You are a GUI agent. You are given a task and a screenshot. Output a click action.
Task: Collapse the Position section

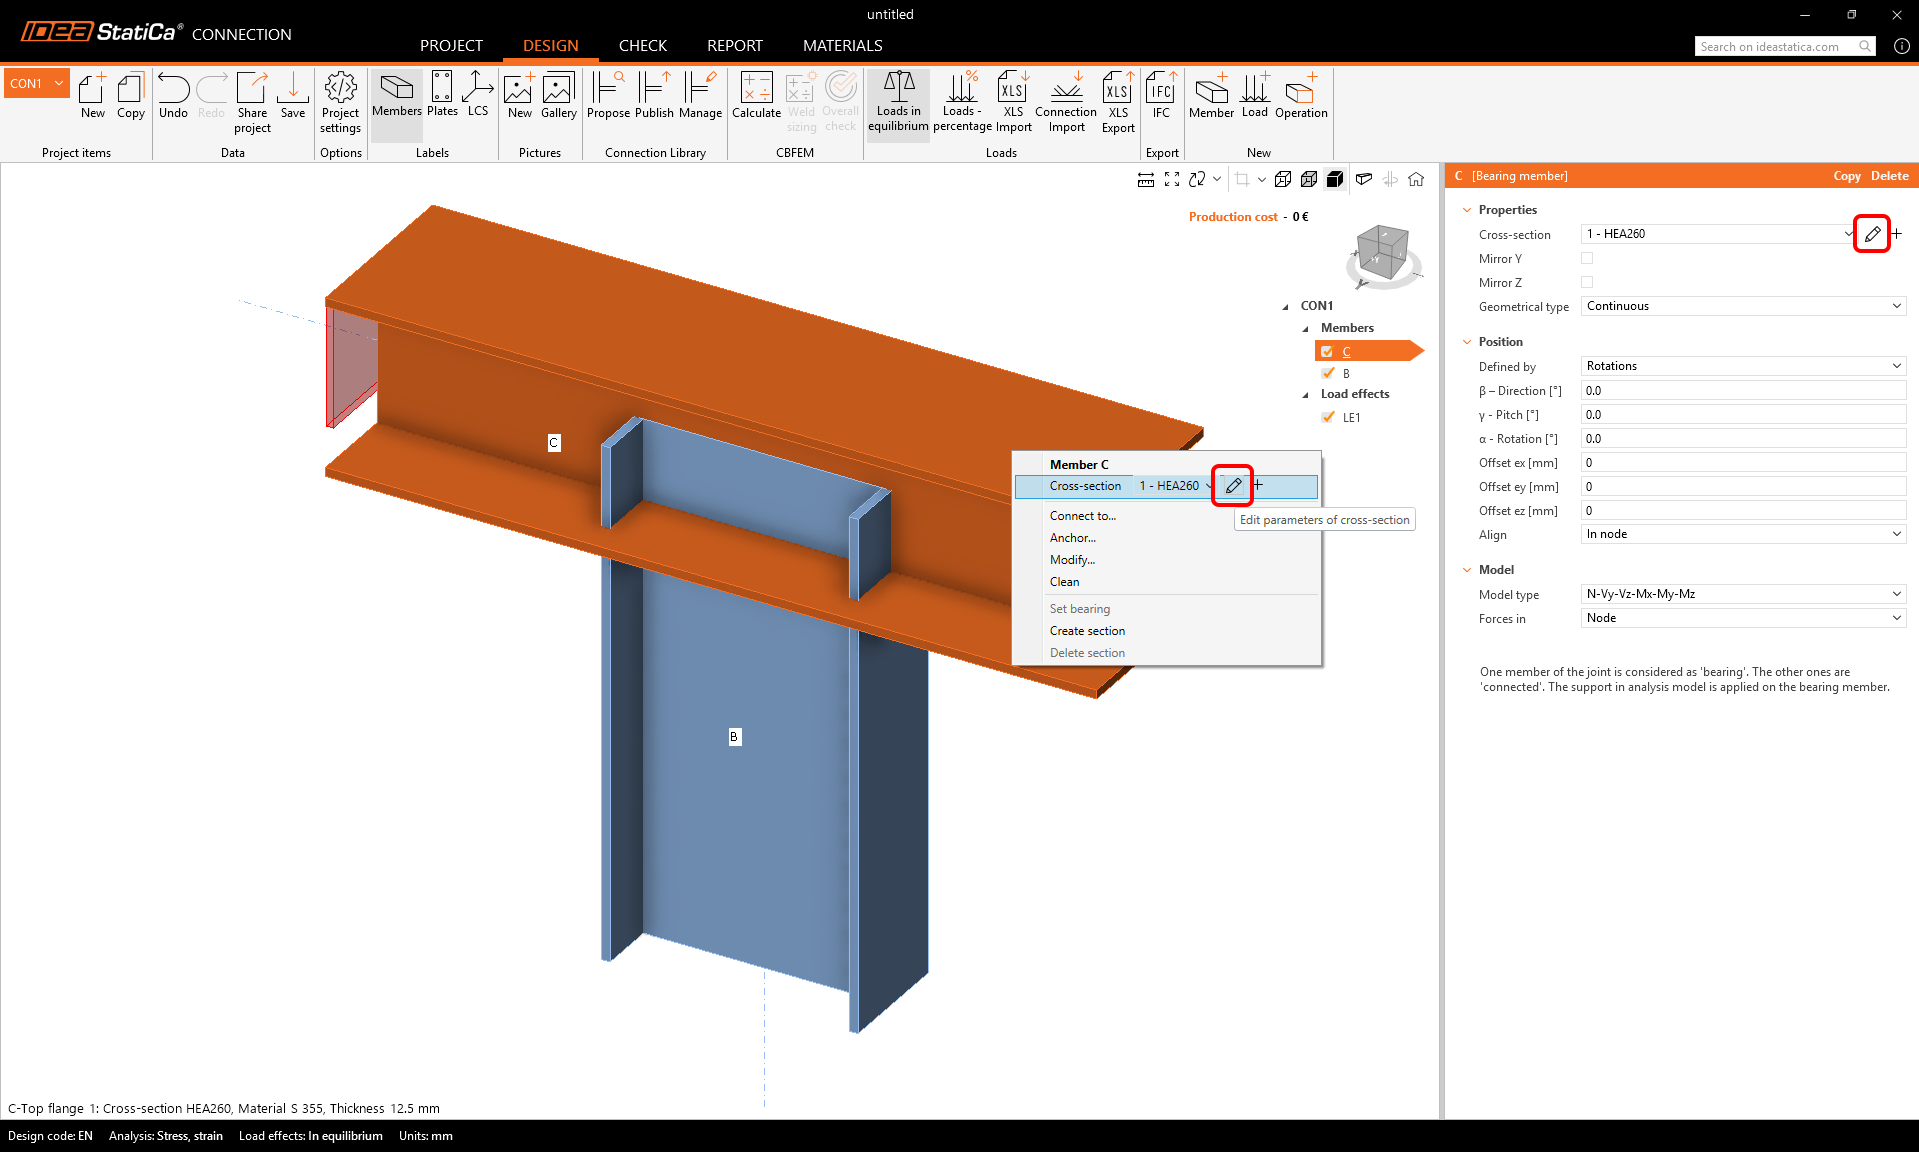point(1467,342)
